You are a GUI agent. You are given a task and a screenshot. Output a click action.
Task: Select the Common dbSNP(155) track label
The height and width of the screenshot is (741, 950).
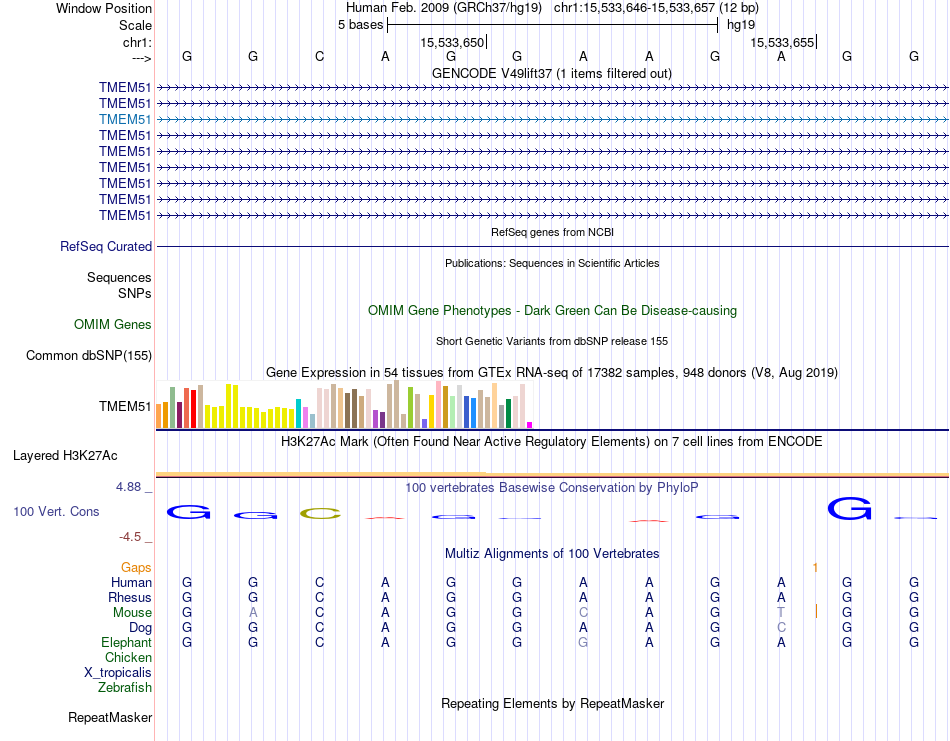point(89,356)
